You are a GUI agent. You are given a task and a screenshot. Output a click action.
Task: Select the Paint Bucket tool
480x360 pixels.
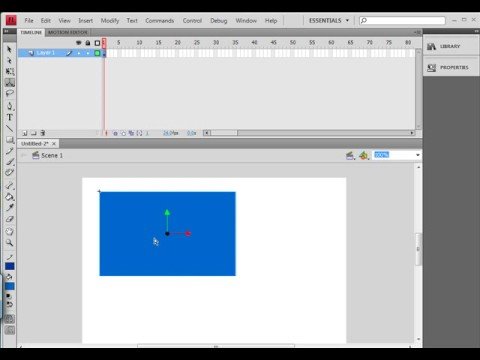pyautogui.click(x=10, y=197)
